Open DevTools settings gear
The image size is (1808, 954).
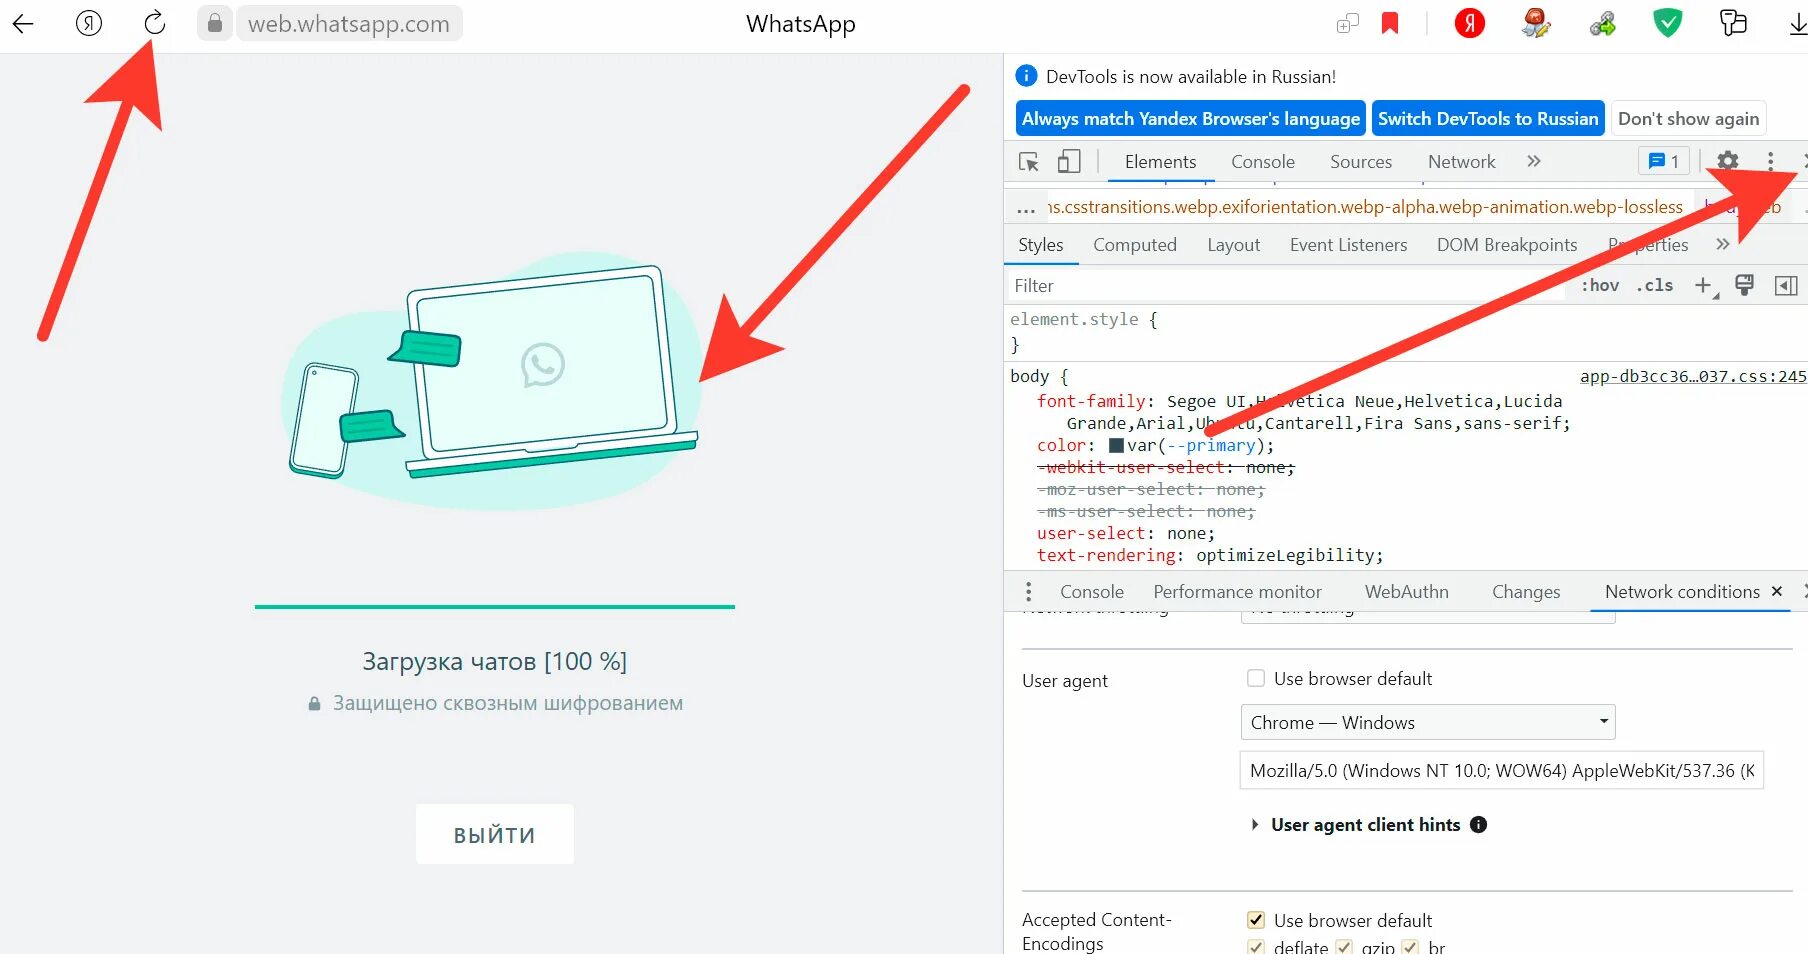1727,161
